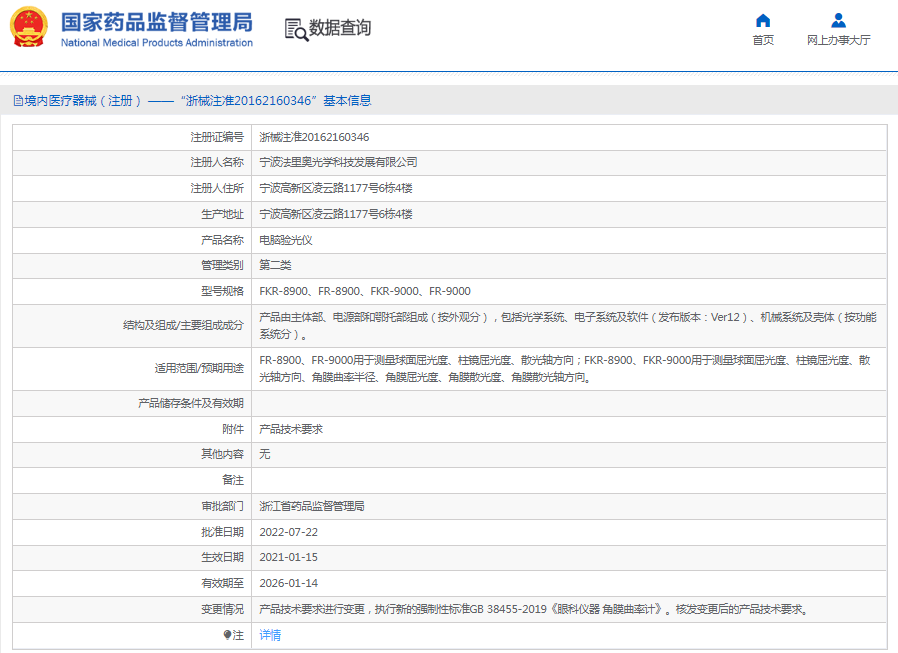The width and height of the screenshot is (898, 653).
Task: Select the 注册证编号 value 浙械注准20162160346 in table
Action: (314, 137)
